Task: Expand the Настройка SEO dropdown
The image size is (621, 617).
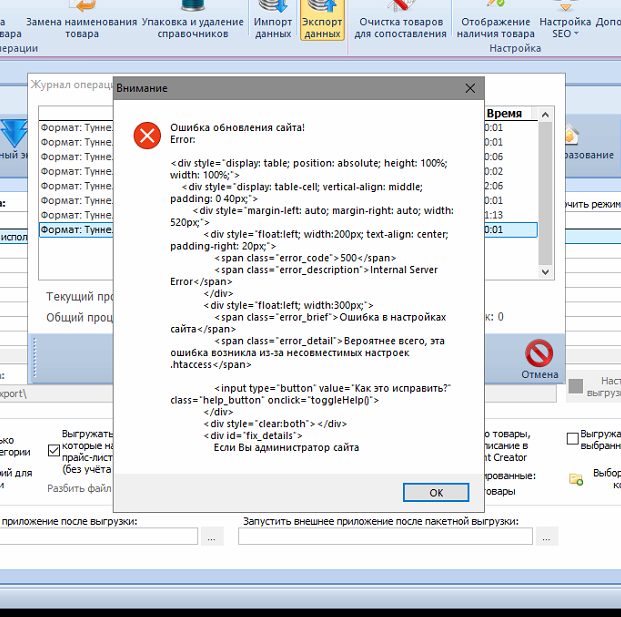Action: 565,20
